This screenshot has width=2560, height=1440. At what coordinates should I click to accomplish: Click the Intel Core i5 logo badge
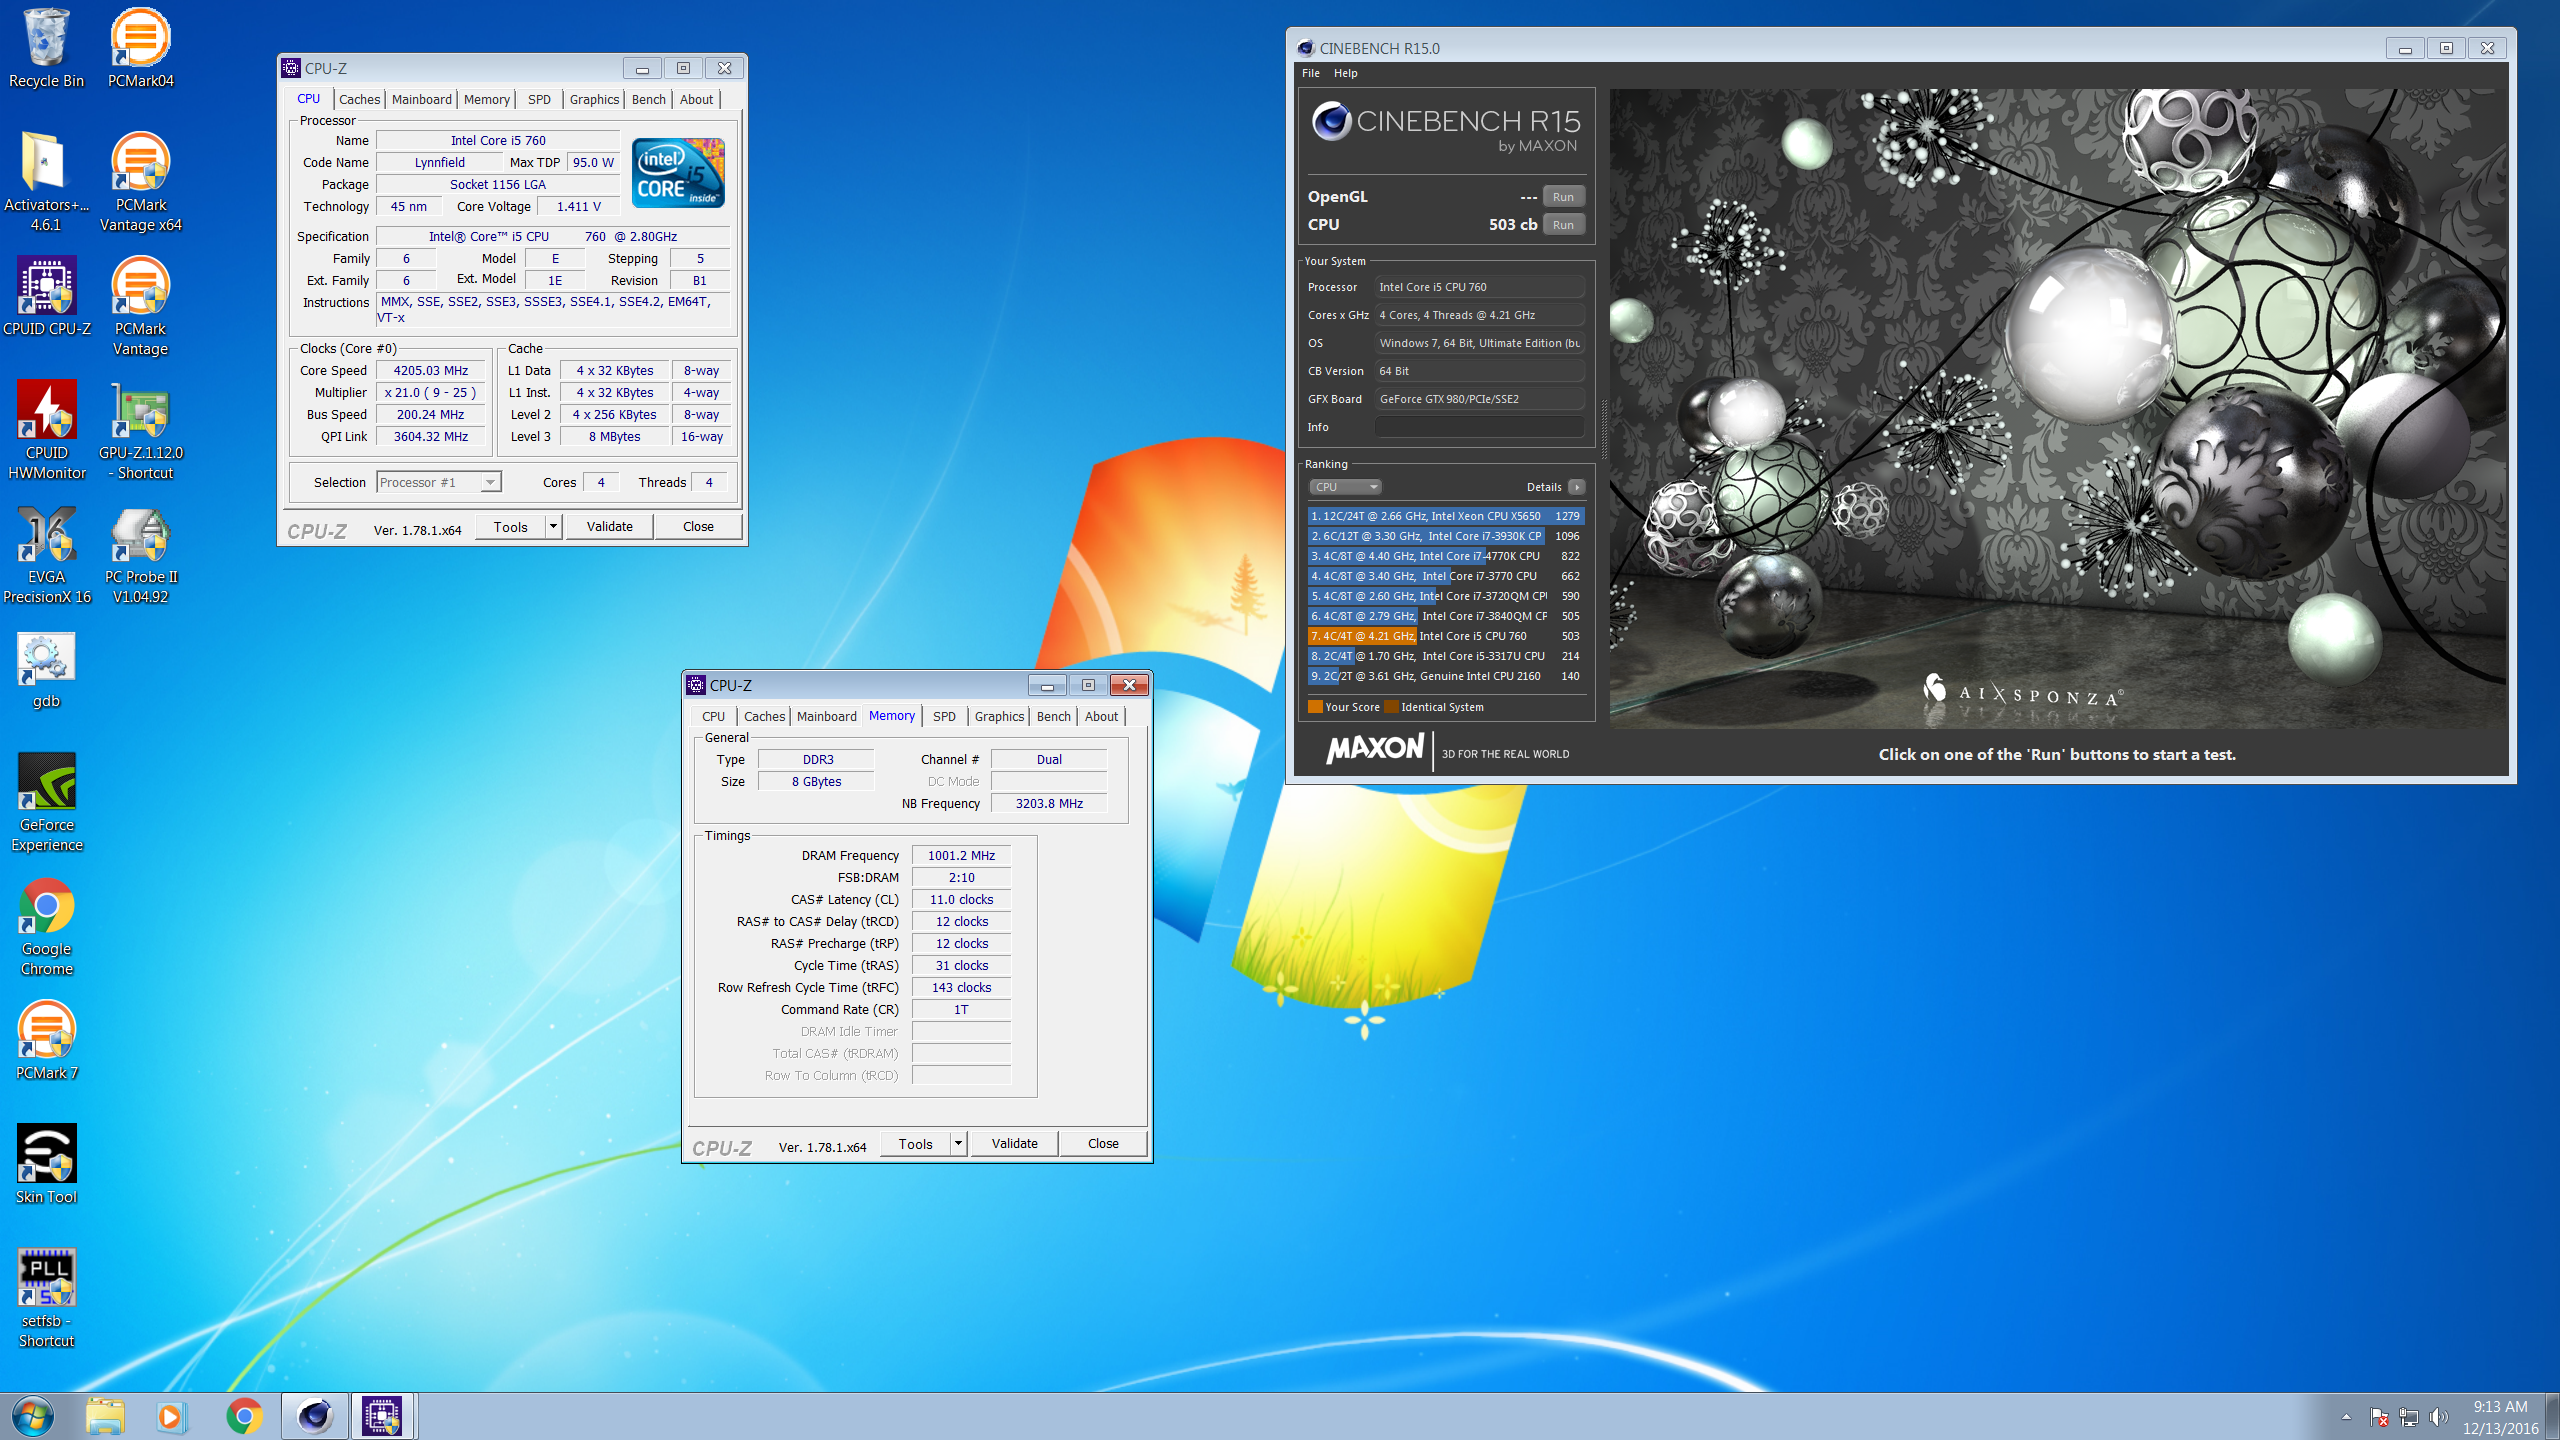678,173
